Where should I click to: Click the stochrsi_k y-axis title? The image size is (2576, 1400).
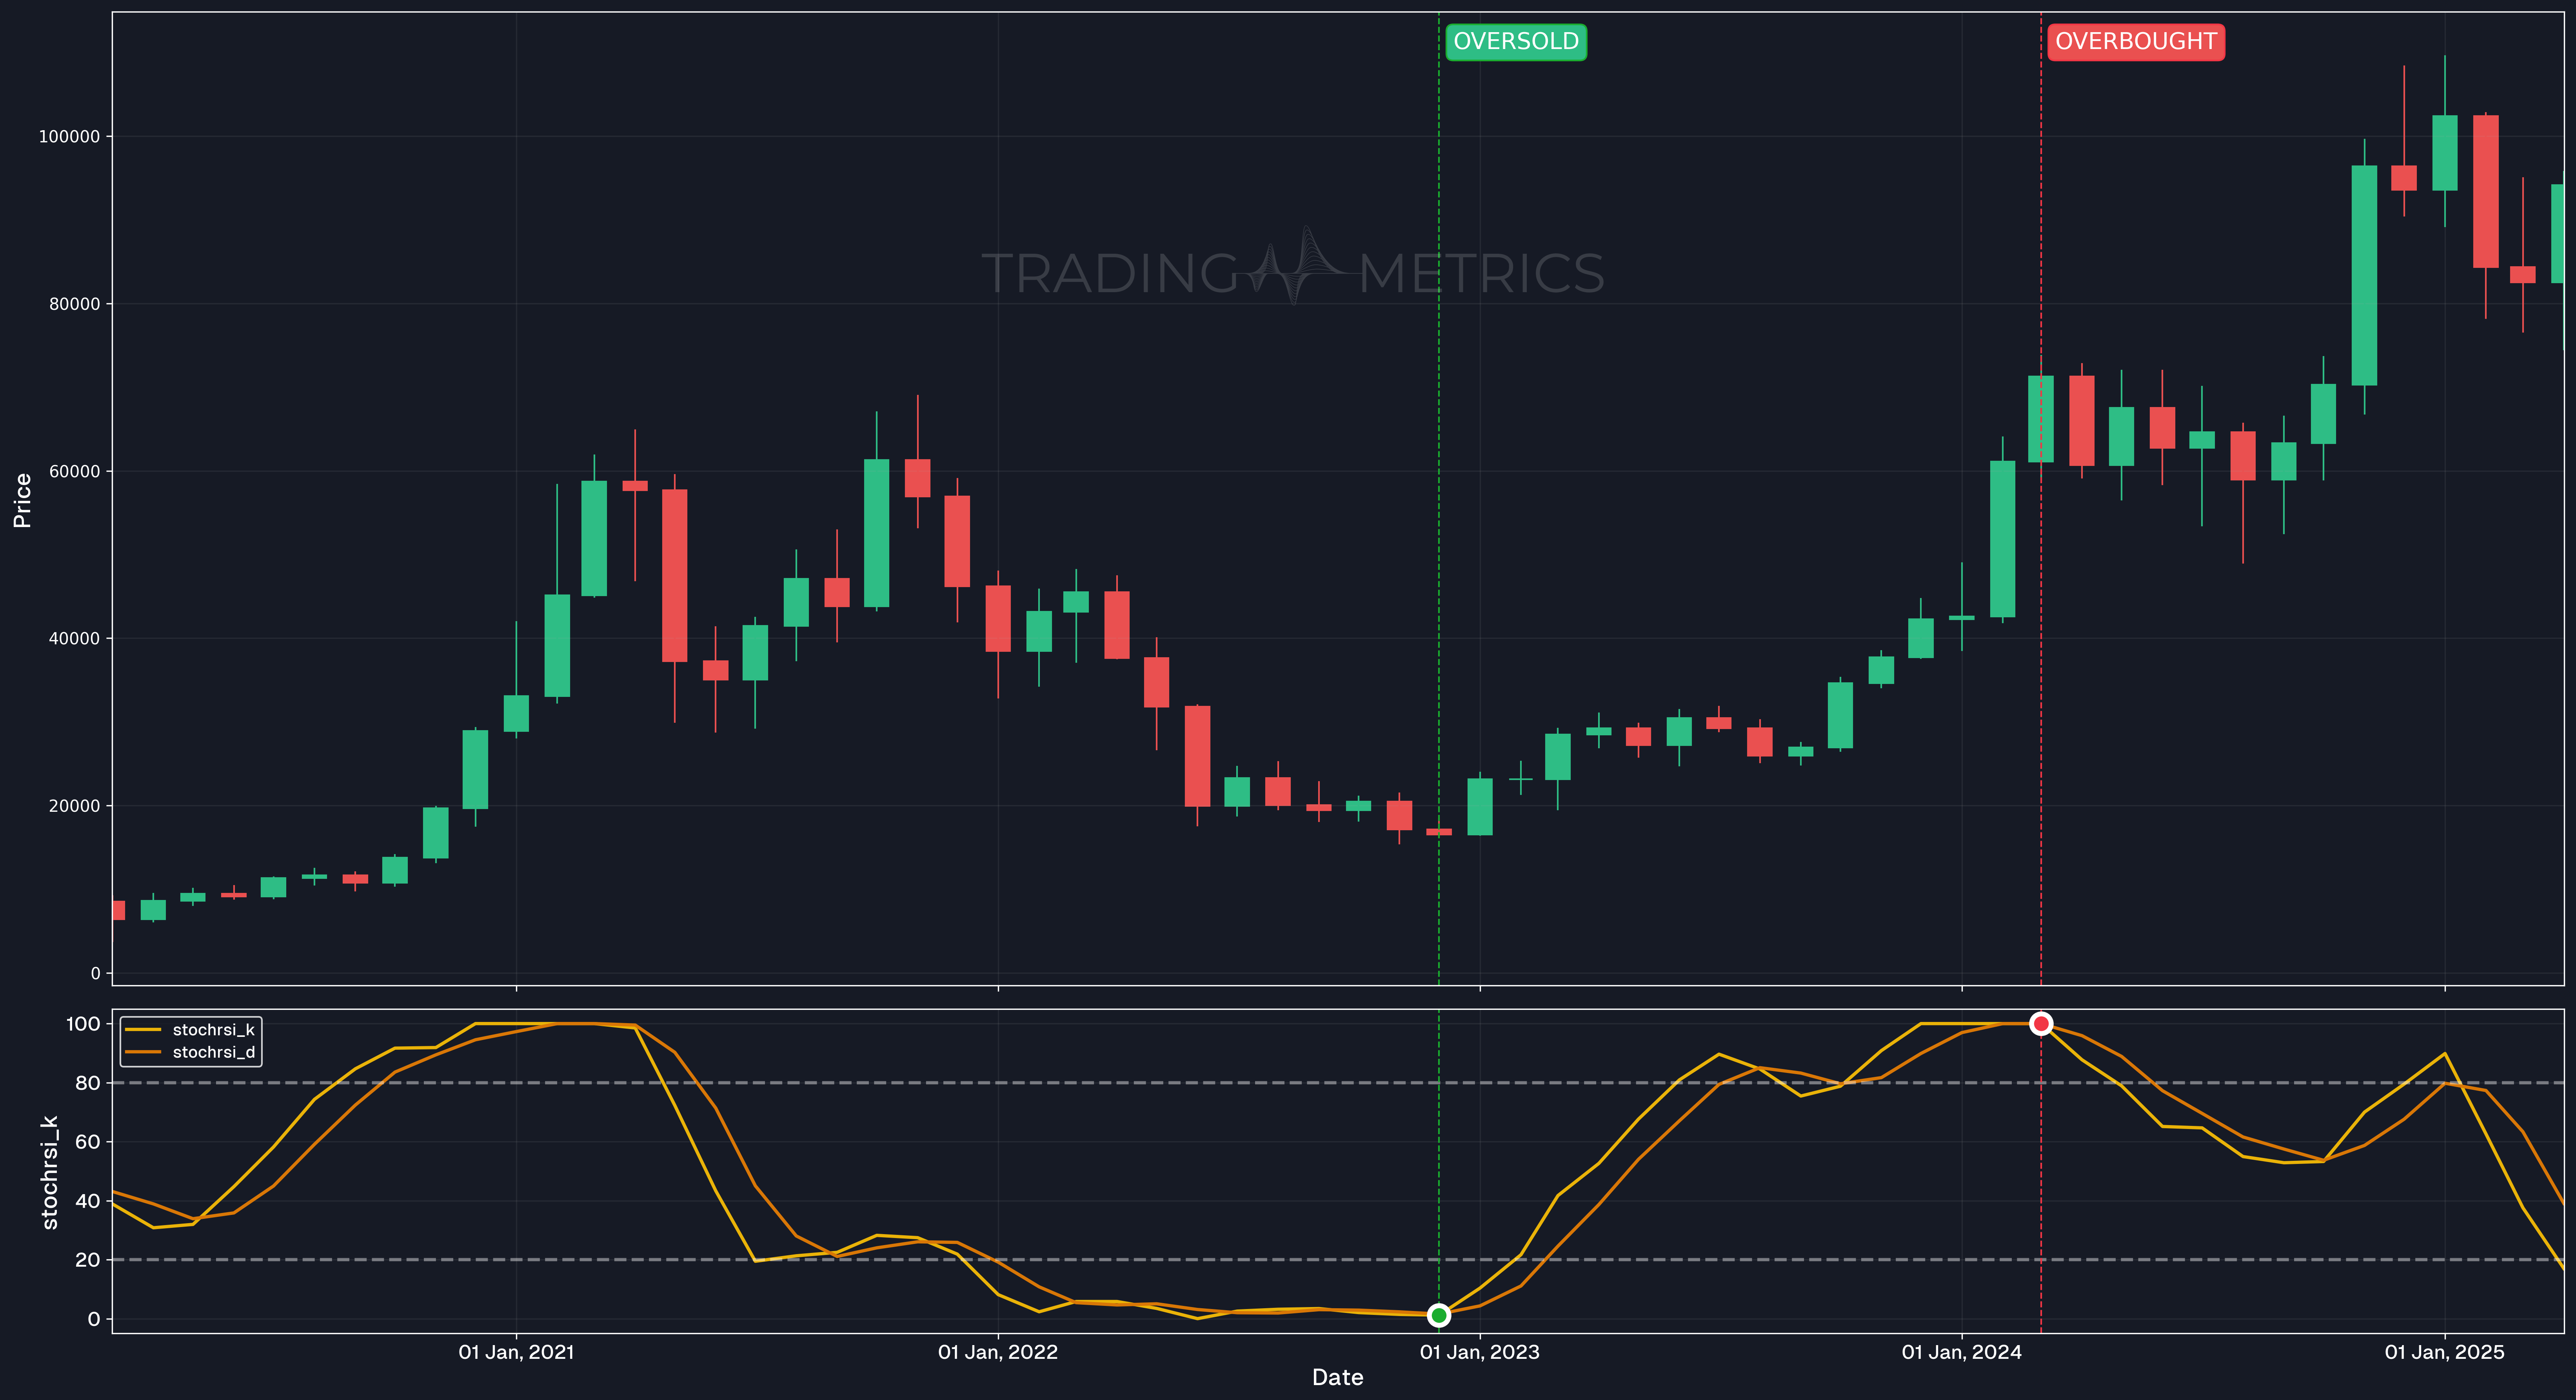(50, 1172)
